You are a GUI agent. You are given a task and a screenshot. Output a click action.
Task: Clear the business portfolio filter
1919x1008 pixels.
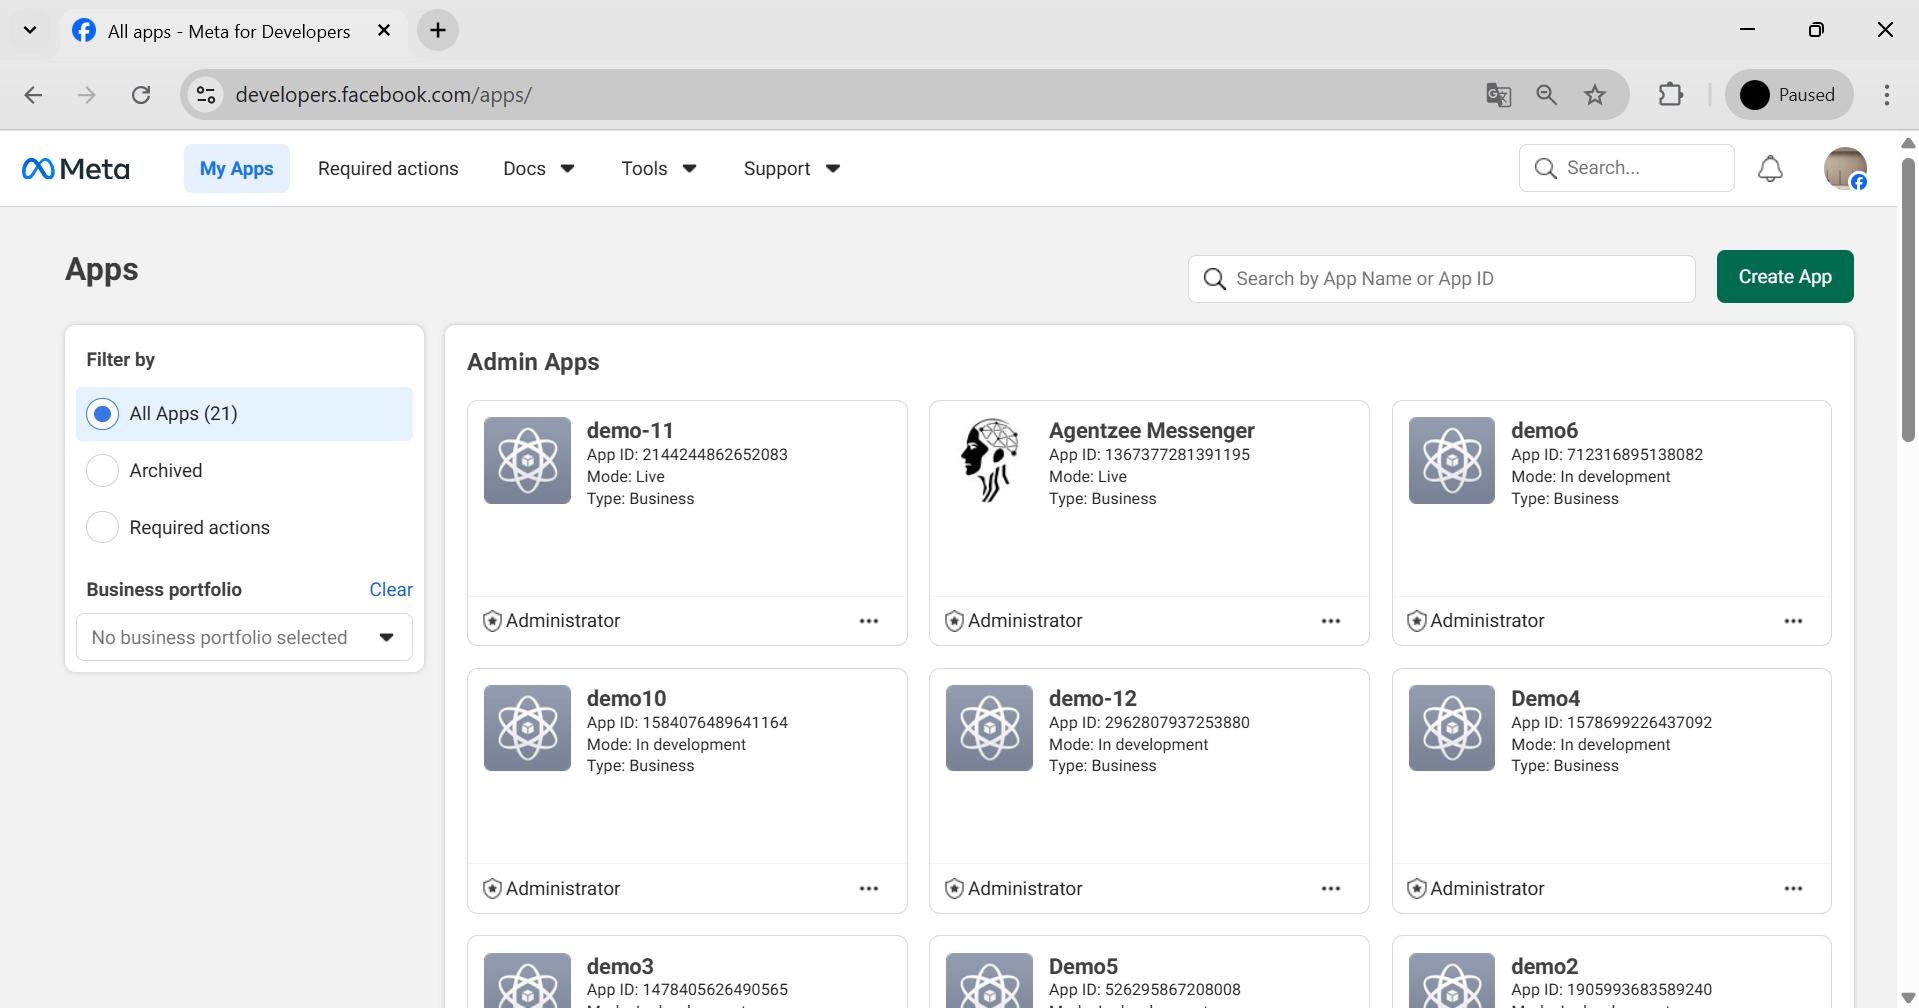tap(391, 590)
